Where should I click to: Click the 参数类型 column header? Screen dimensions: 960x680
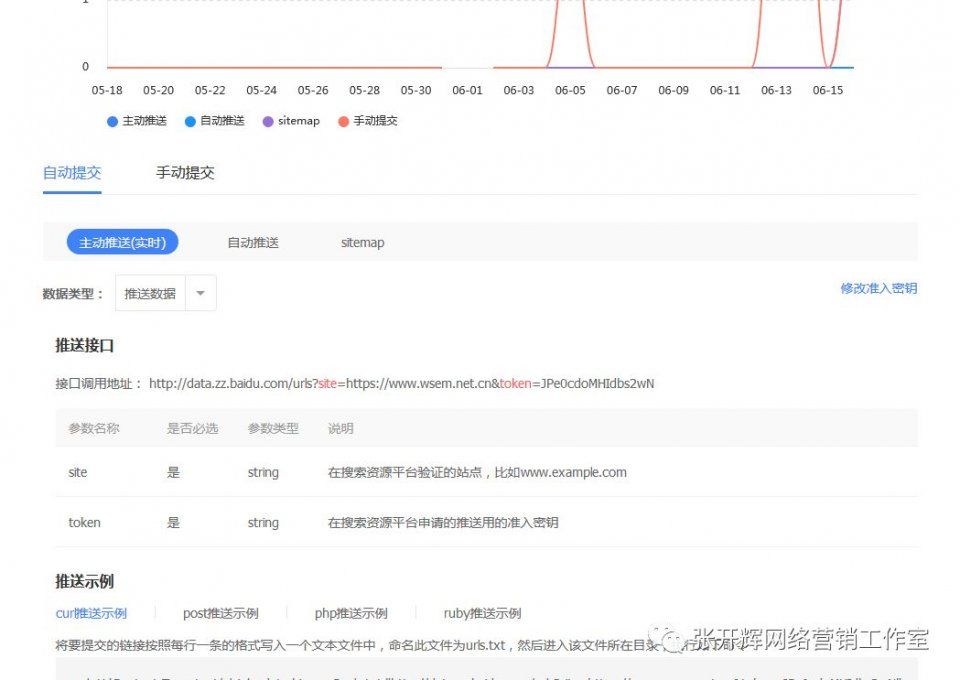273,428
